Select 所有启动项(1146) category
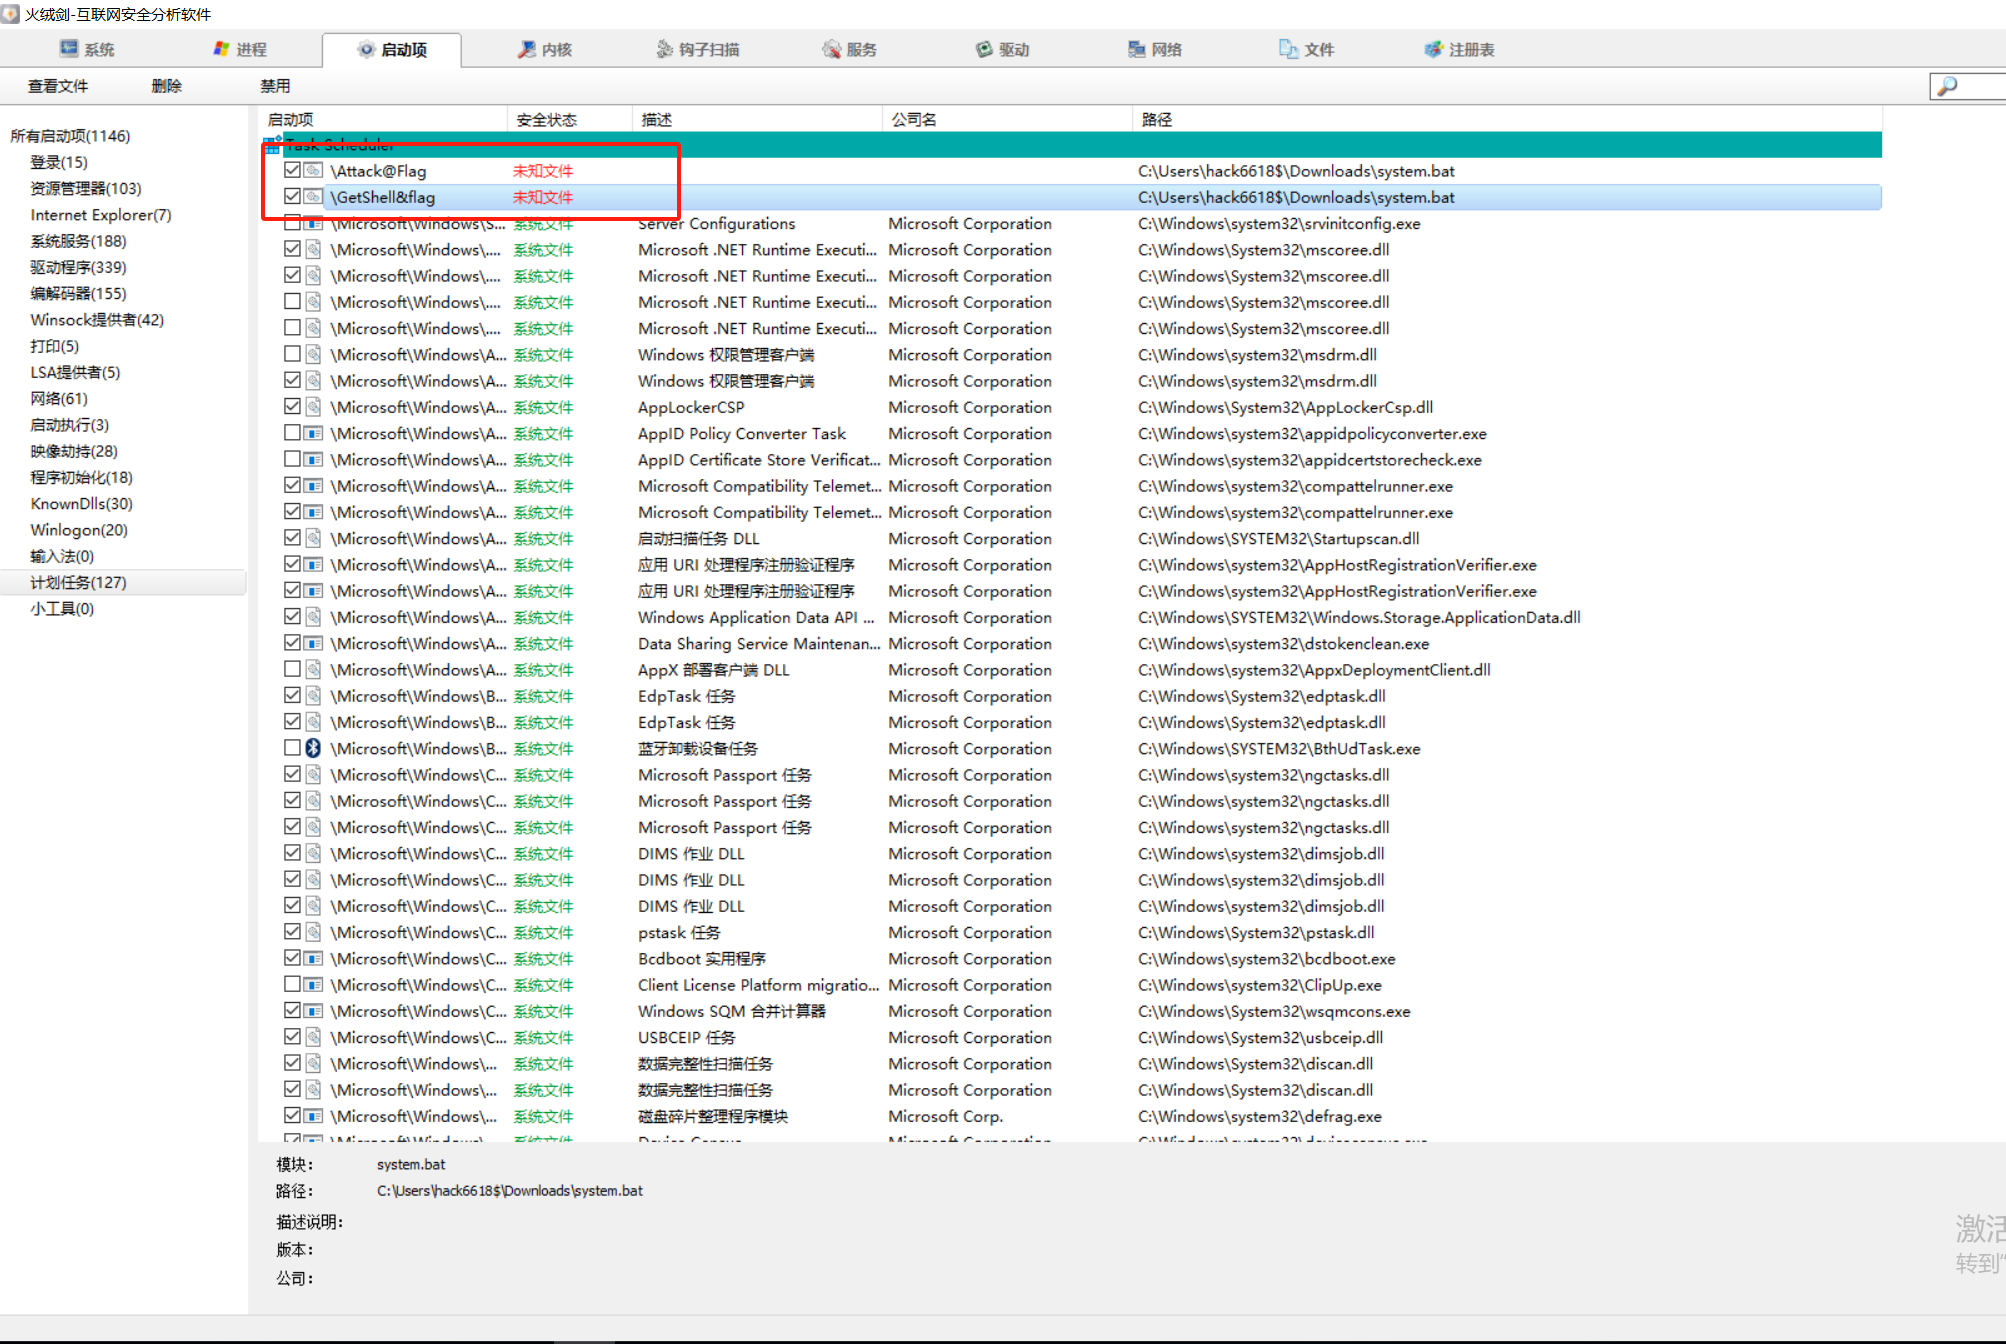Screen dimensions: 2006x1344 tap(70, 136)
